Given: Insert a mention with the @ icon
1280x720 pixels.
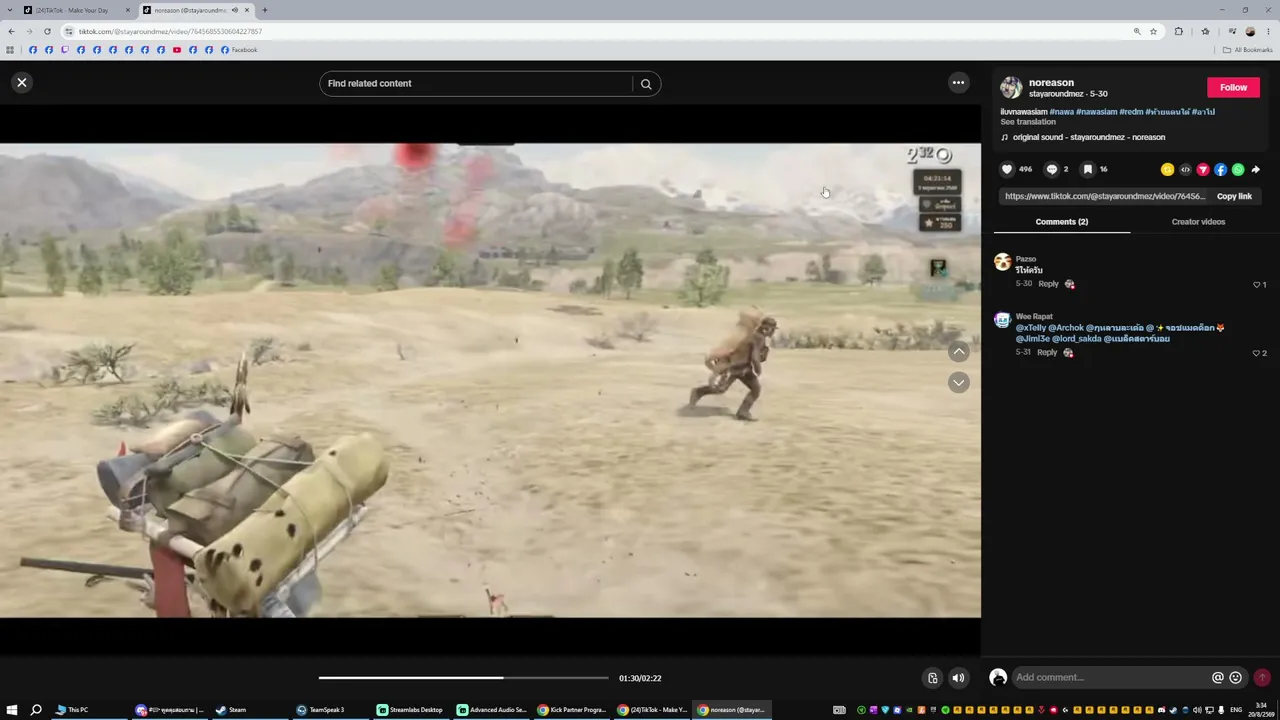Looking at the screenshot, I should tap(1218, 678).
